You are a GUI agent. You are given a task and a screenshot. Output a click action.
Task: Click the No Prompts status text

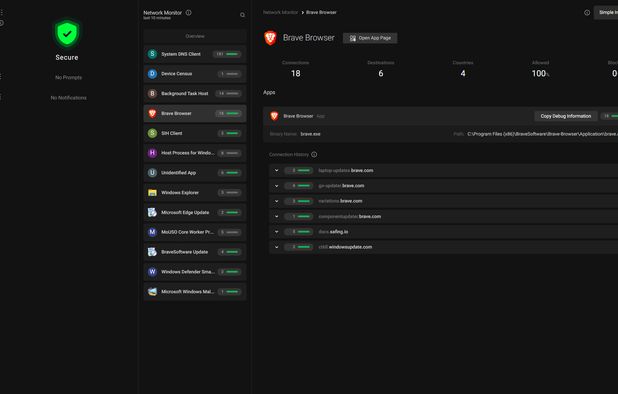click(69, 78)
